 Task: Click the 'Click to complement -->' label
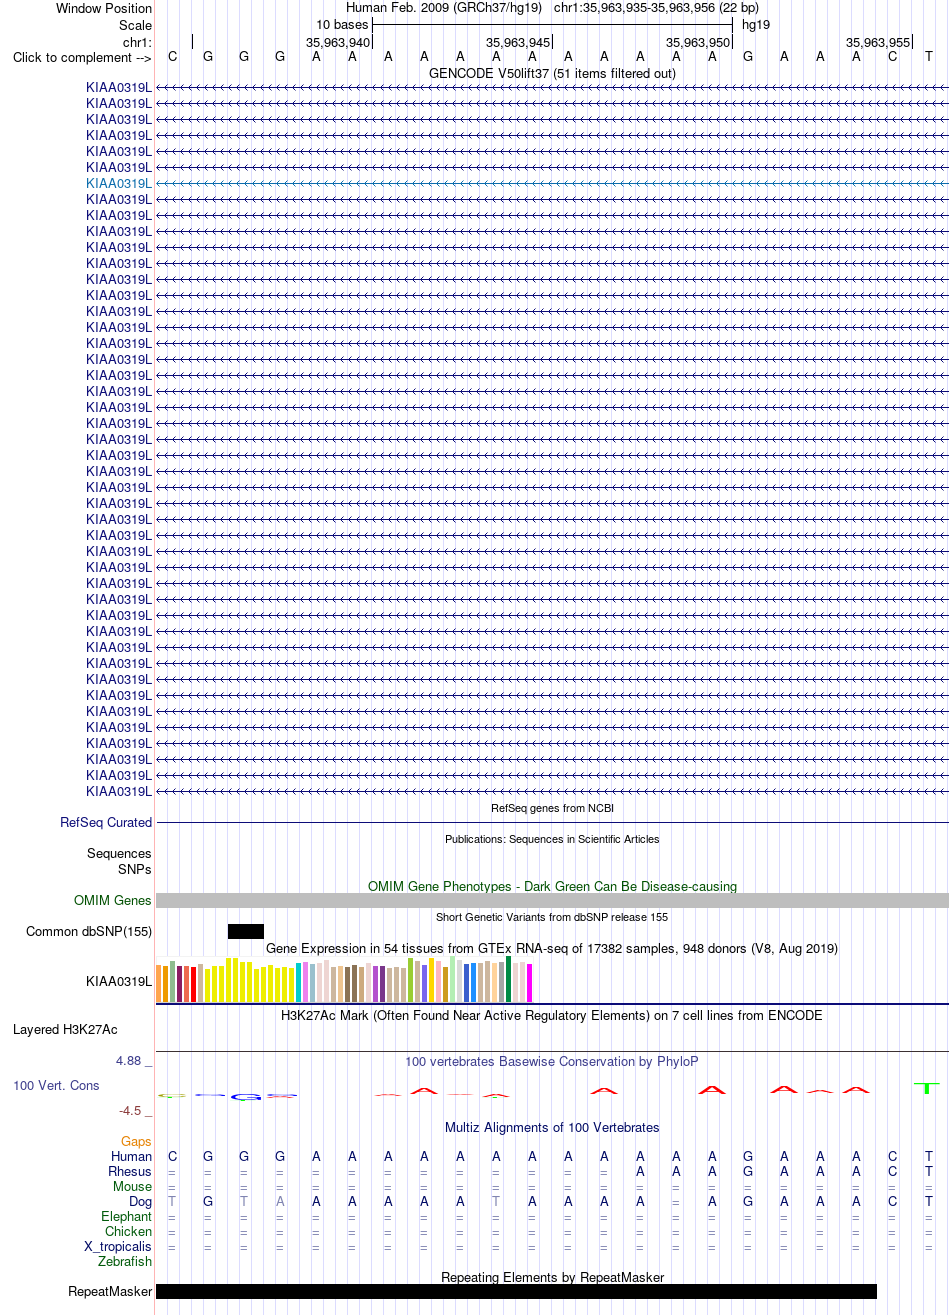(x=82, y=57)
